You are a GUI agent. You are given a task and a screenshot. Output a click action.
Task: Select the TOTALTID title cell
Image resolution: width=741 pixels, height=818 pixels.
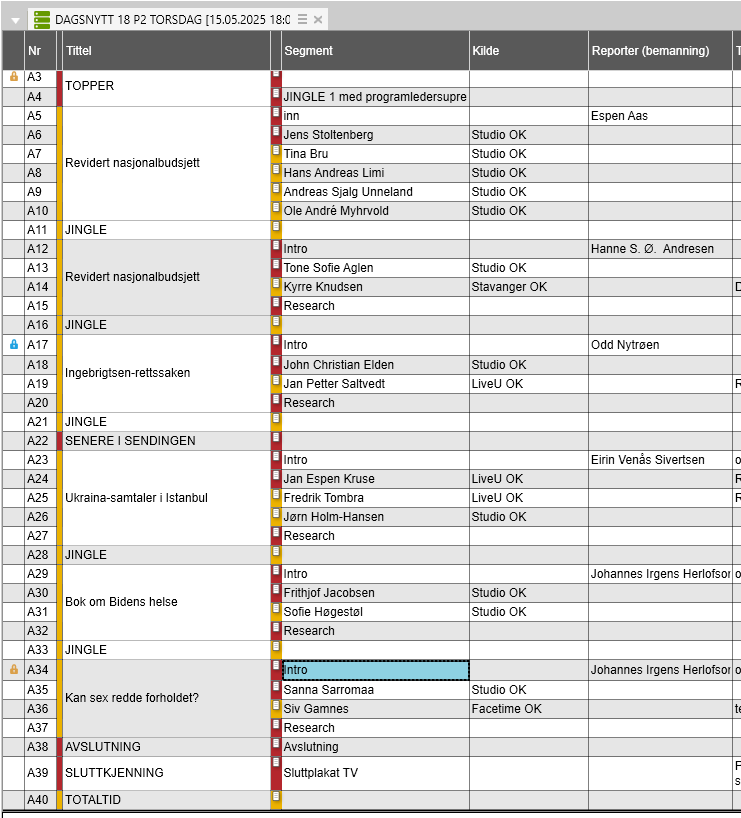point(166,800)
